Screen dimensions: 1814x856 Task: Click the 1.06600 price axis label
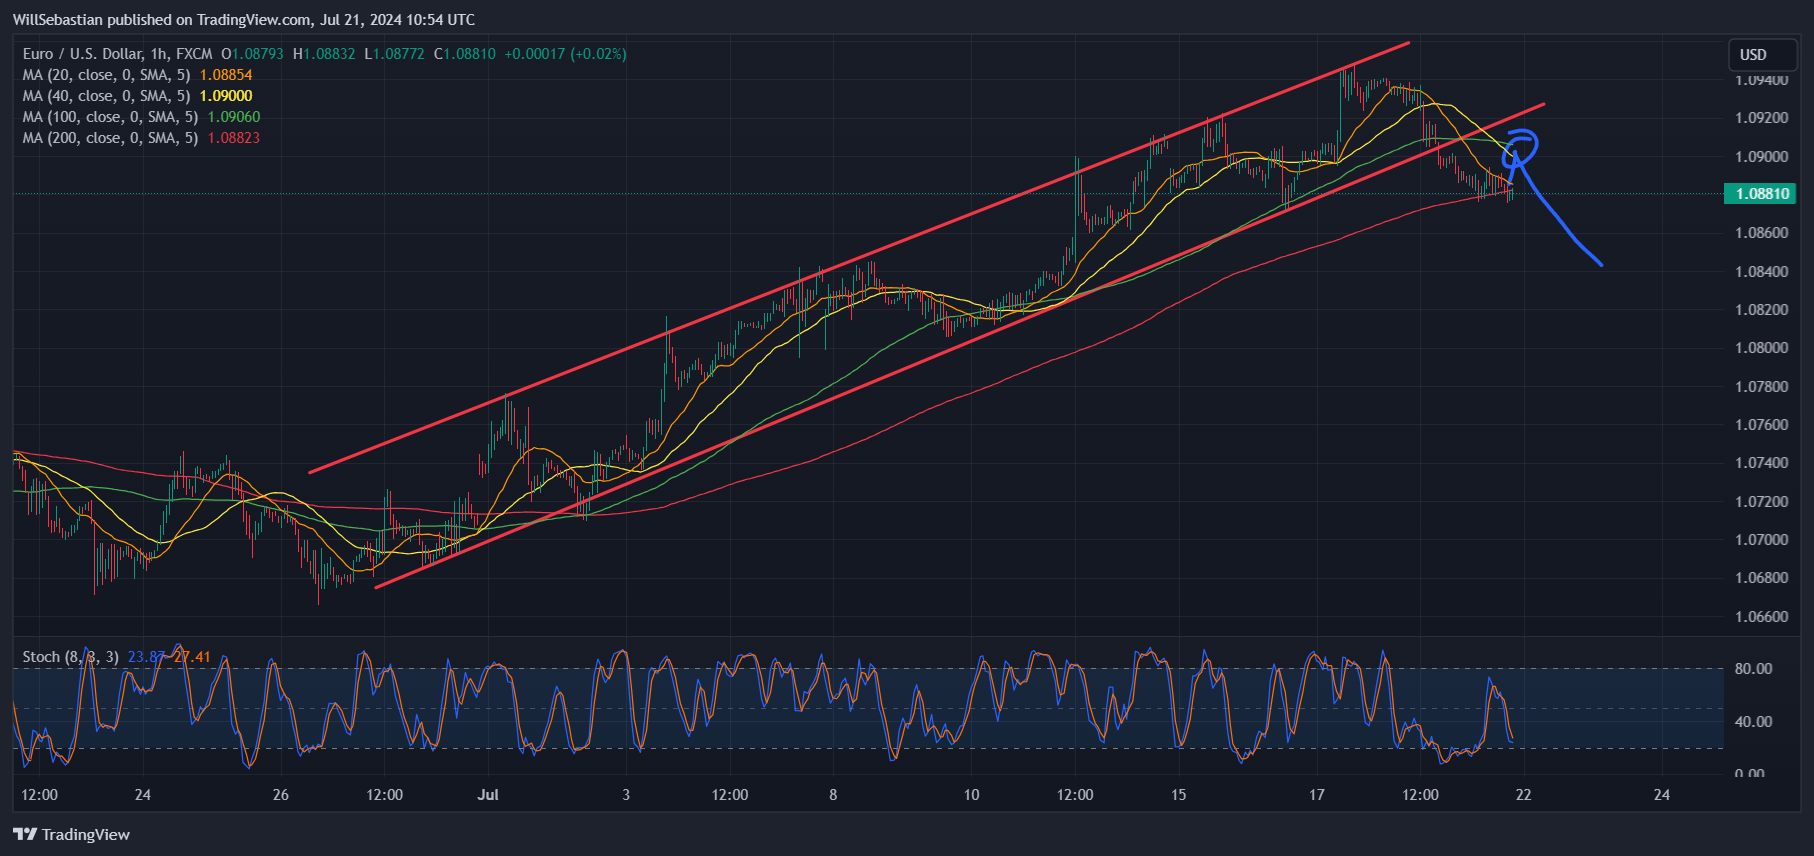tap(1761, 617)
